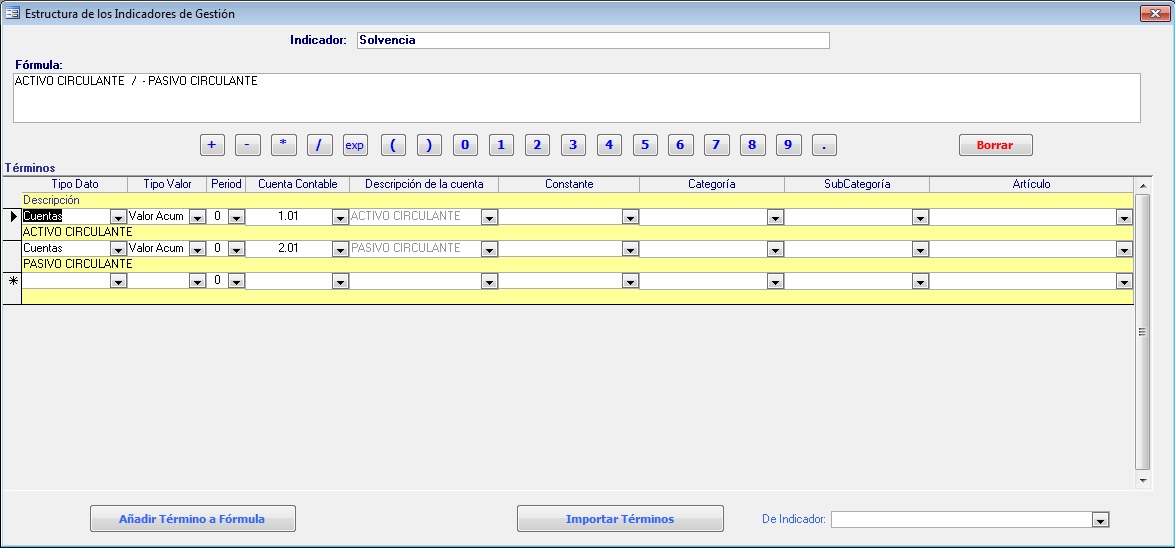
Task: Open Tipo Dato dropdown in ACTIVO CIRCULANTE row
Action: pyautogui.click(x=118, y=217)
